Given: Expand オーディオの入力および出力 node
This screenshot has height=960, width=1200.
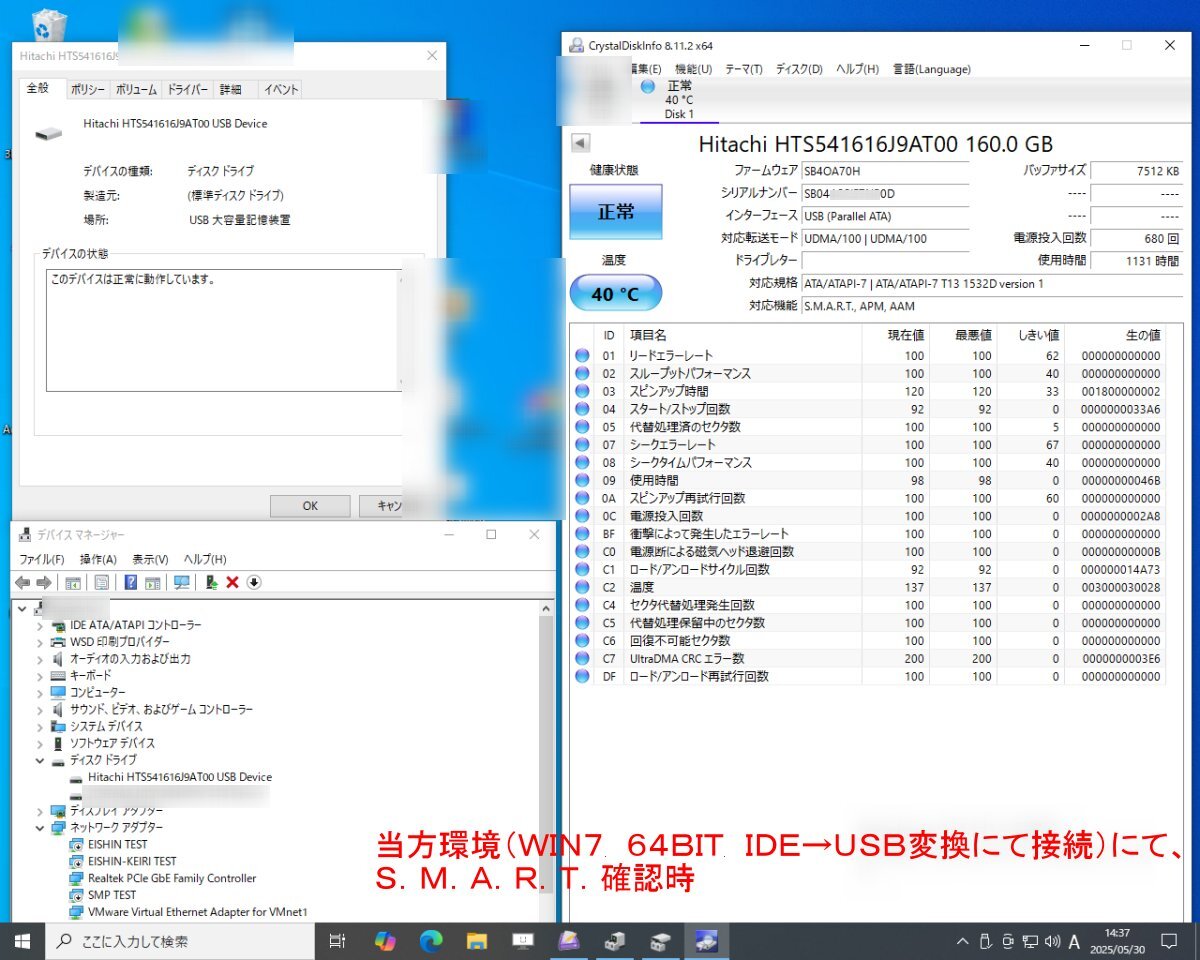Looking at the screenshot, I should point(40,659).
